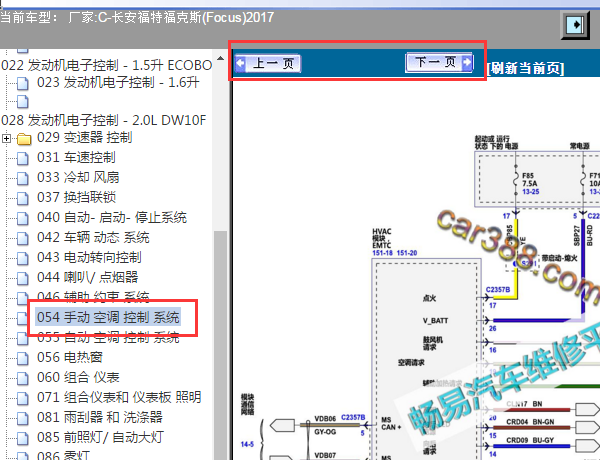Click the HVAC 模块 EMTC label
Image resolution: width=600 pixels, height=460 pixels.
(382, 238)
